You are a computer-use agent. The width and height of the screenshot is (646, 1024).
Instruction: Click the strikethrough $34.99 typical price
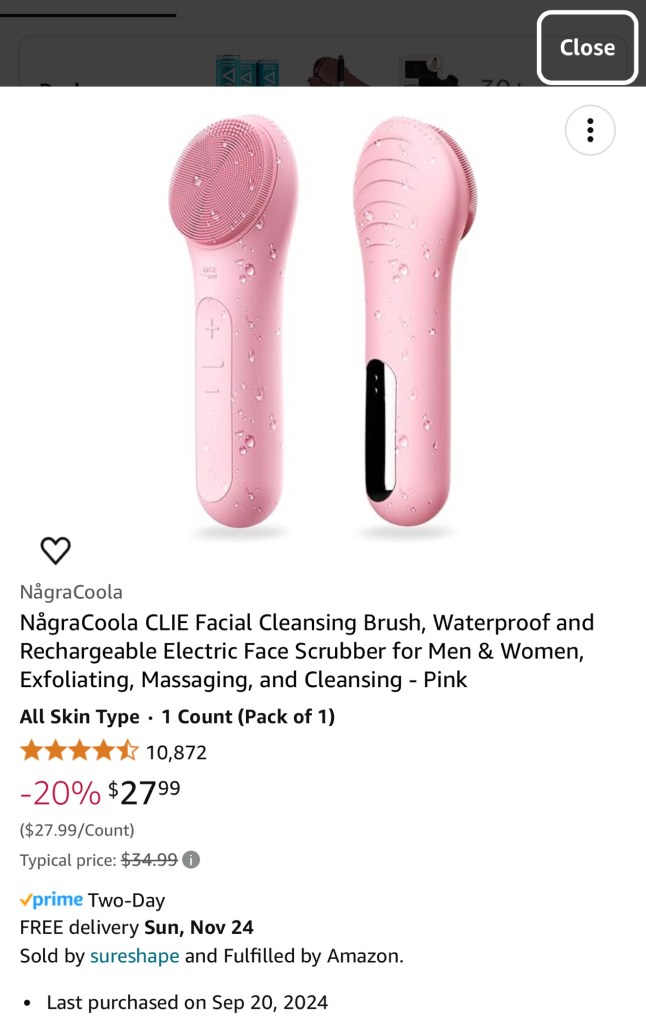click(150, 859)
